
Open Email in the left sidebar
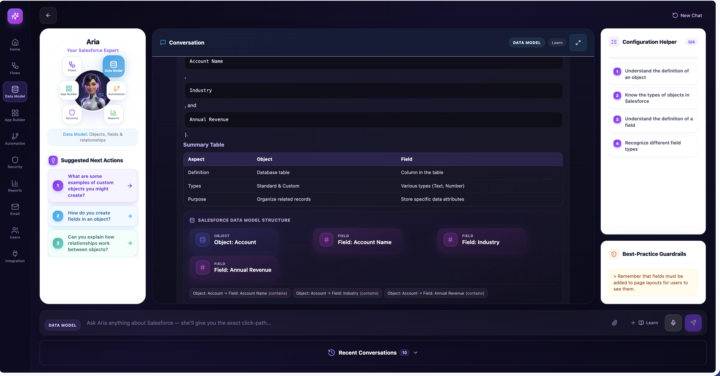click(15, 209)
